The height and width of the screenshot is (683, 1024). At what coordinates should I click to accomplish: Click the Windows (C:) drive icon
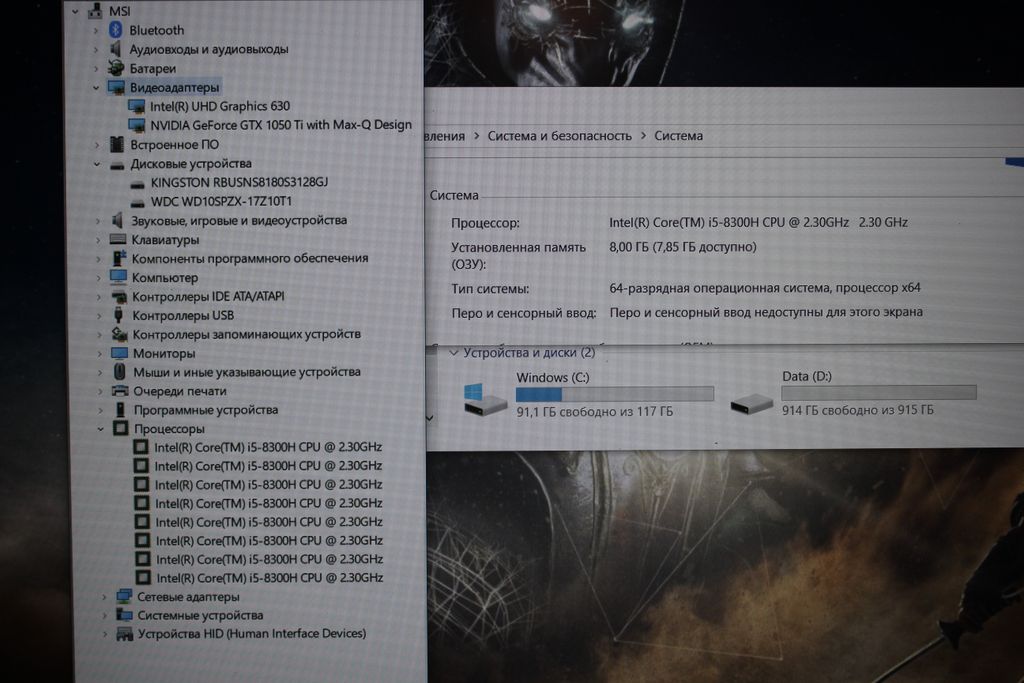click(x=484, y=399)
